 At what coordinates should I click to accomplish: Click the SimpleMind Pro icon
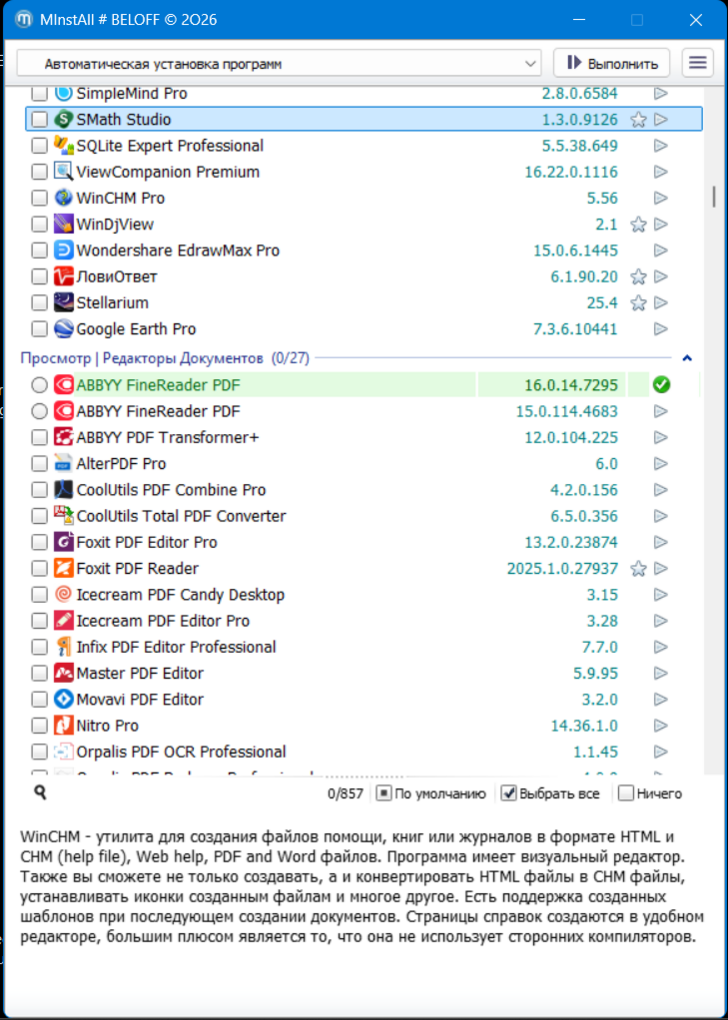63,94
